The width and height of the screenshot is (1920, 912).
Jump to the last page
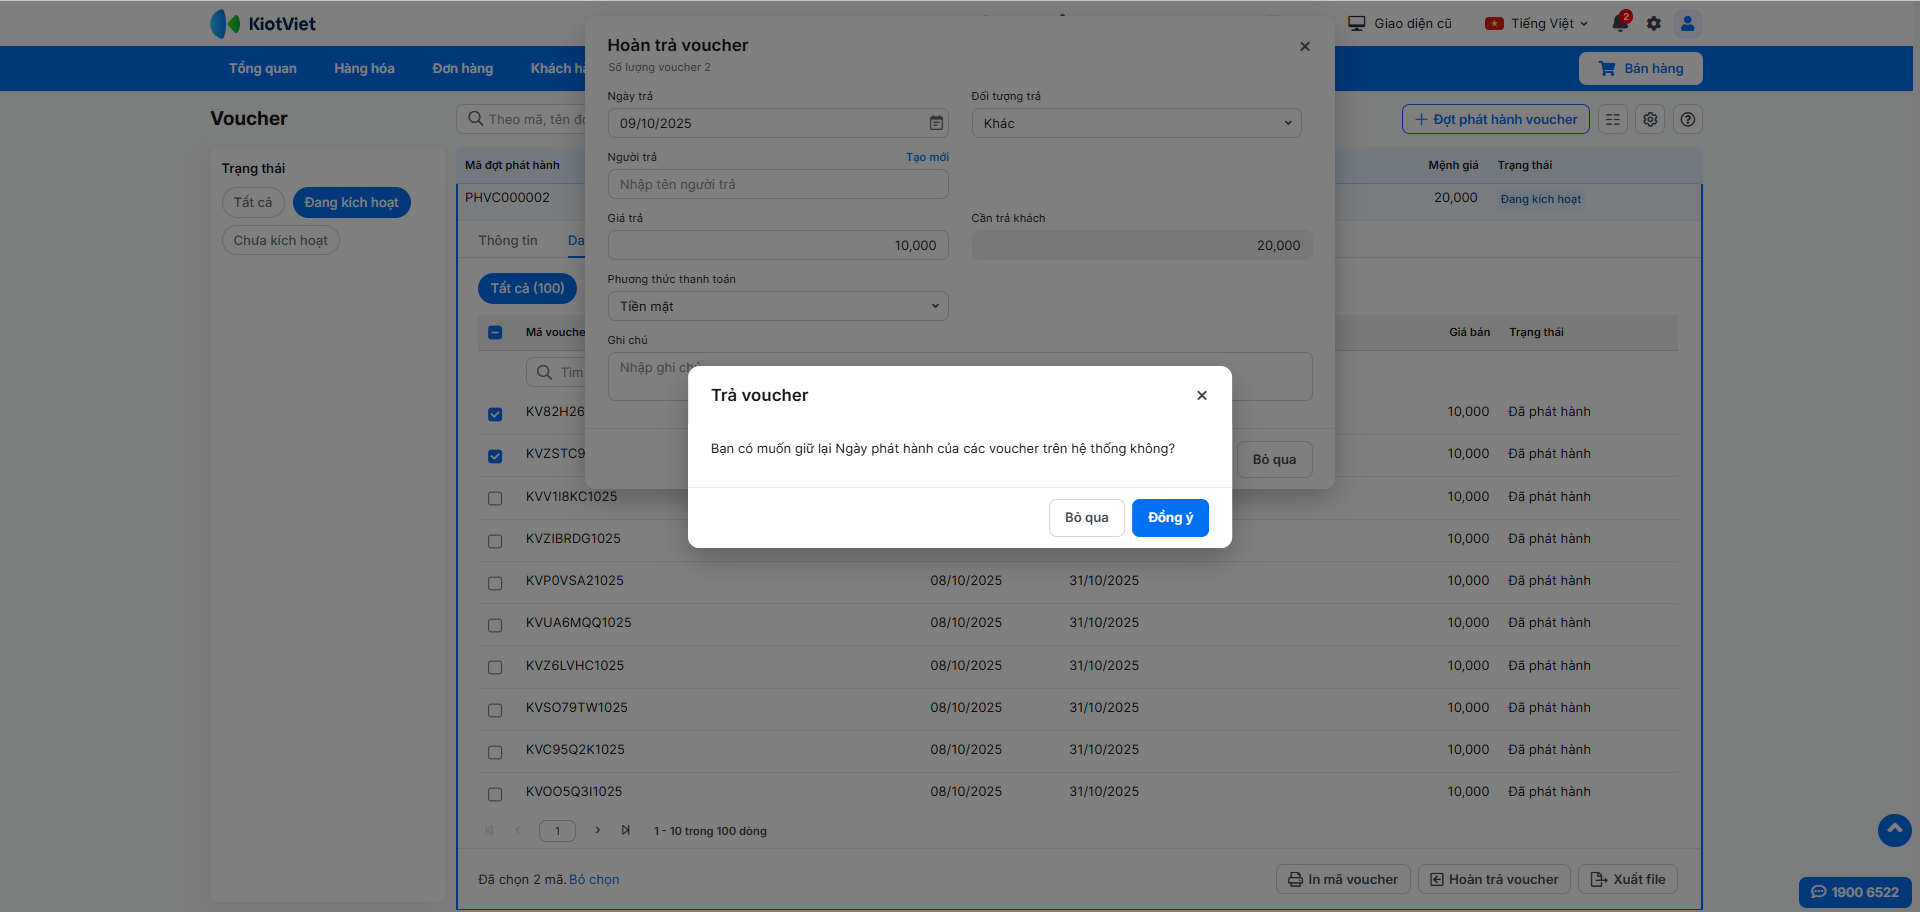(x=626, y=830)
